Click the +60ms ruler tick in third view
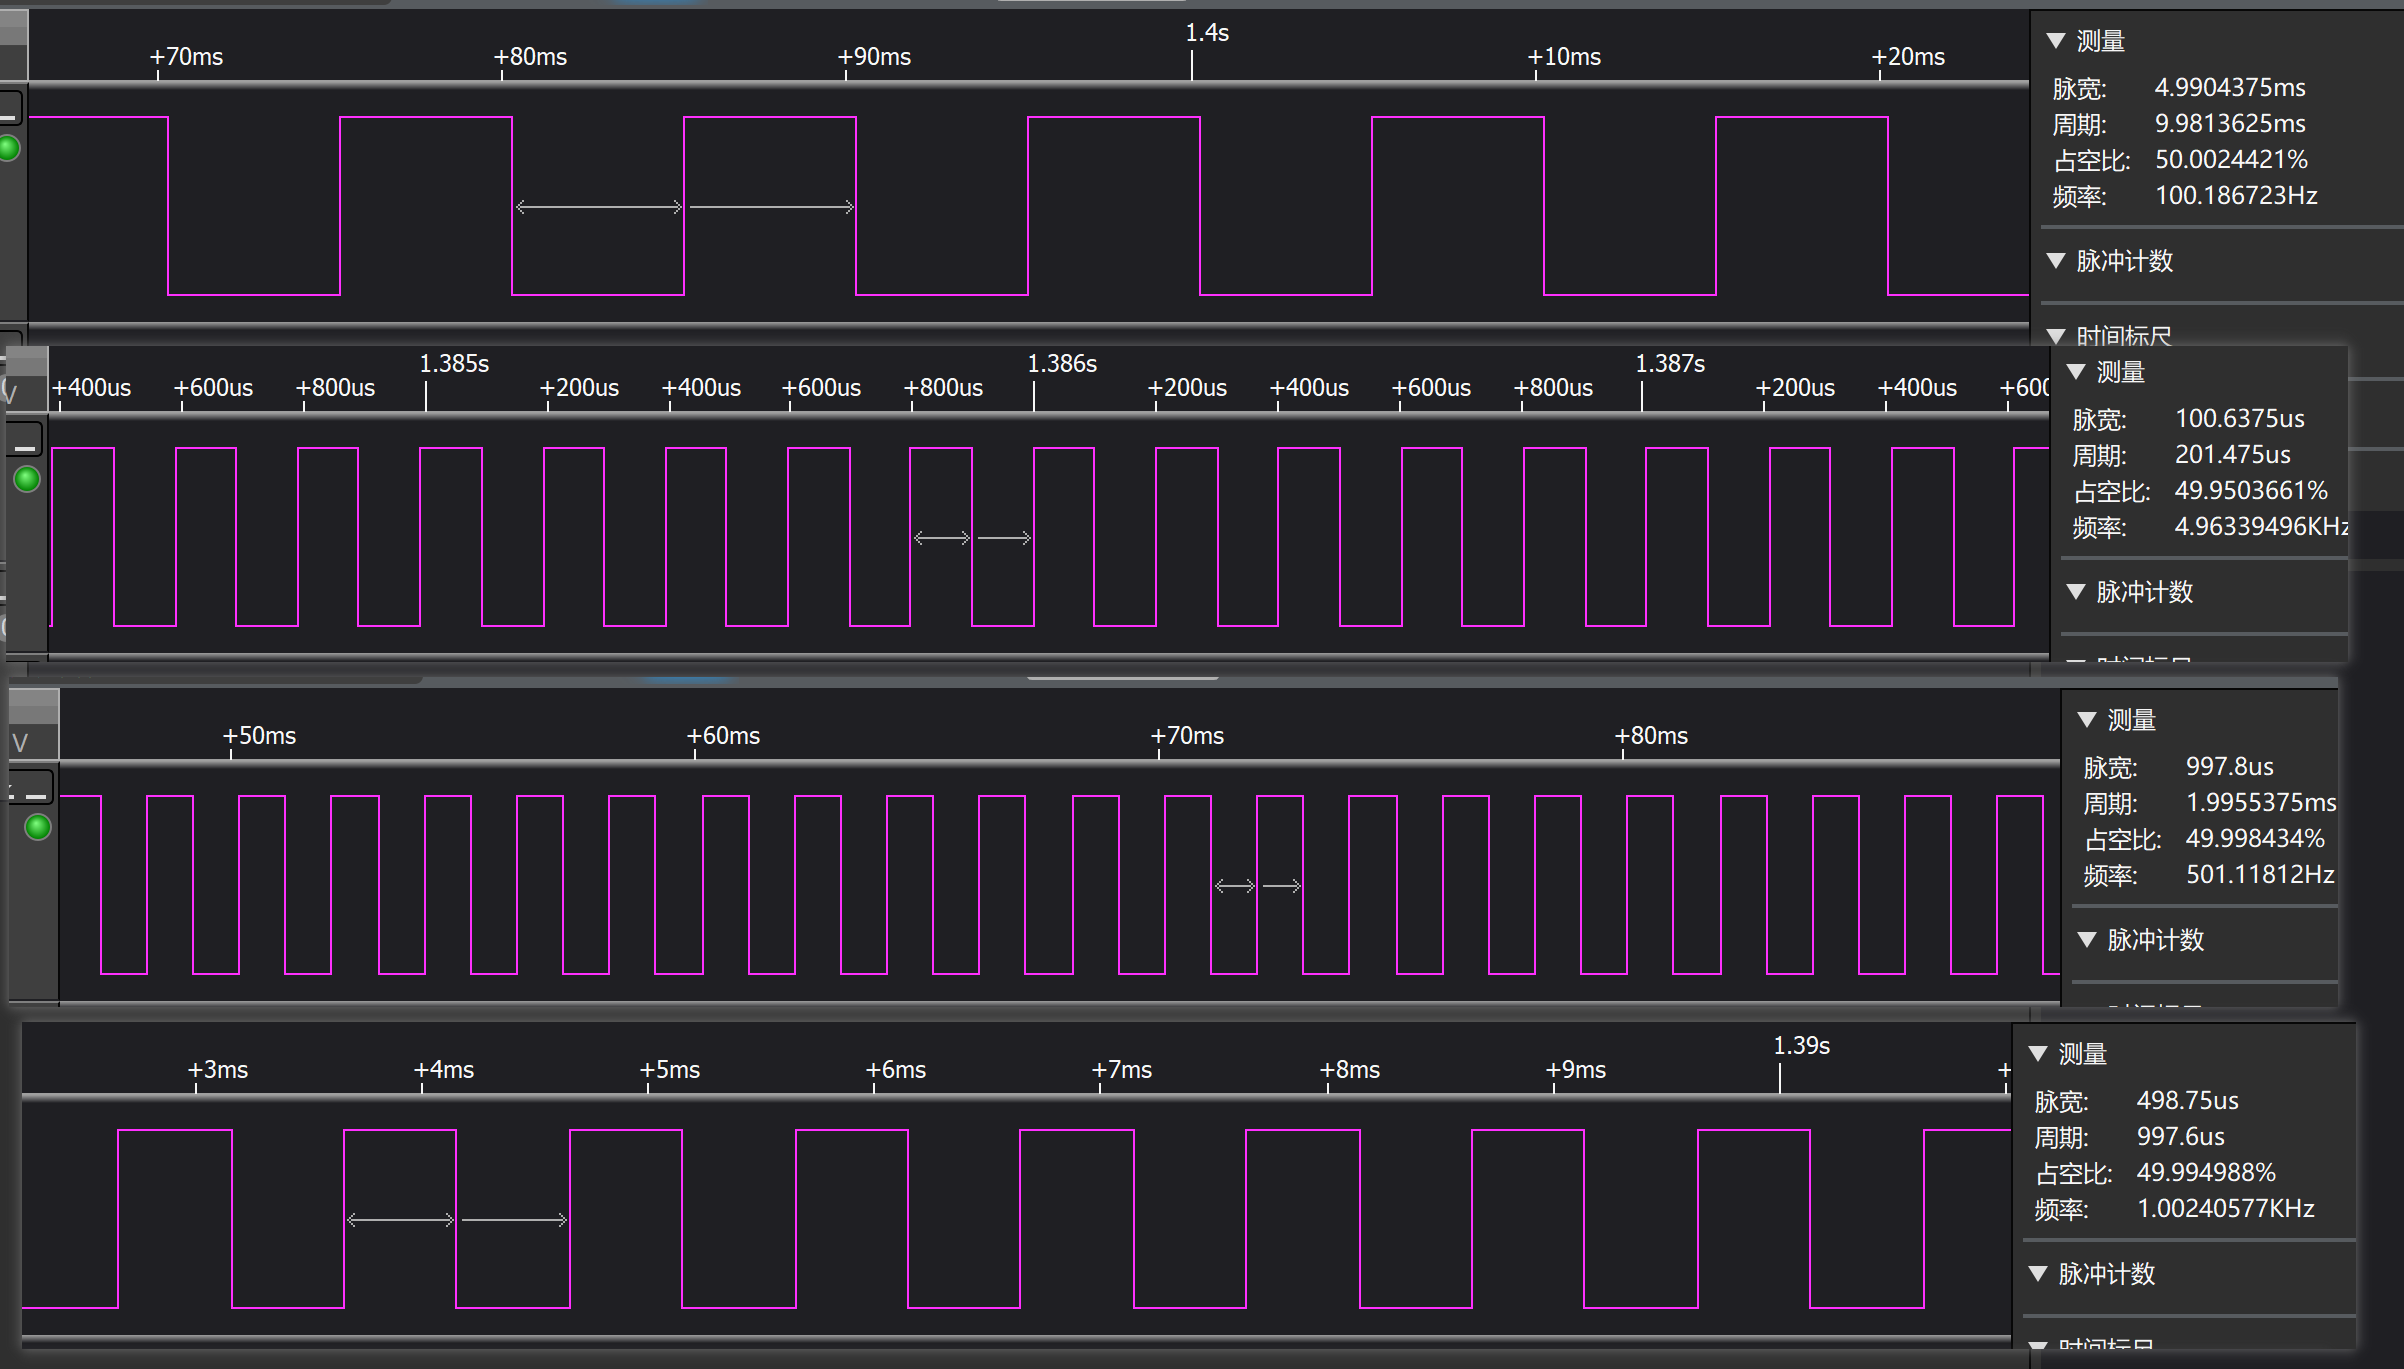Viewport: 2404px width, 1369px height. pos(723,736)
